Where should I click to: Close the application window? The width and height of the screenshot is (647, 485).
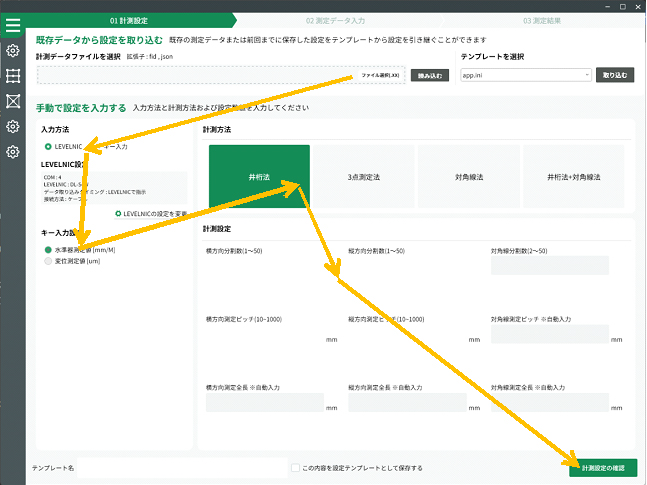tap(638, 7)
